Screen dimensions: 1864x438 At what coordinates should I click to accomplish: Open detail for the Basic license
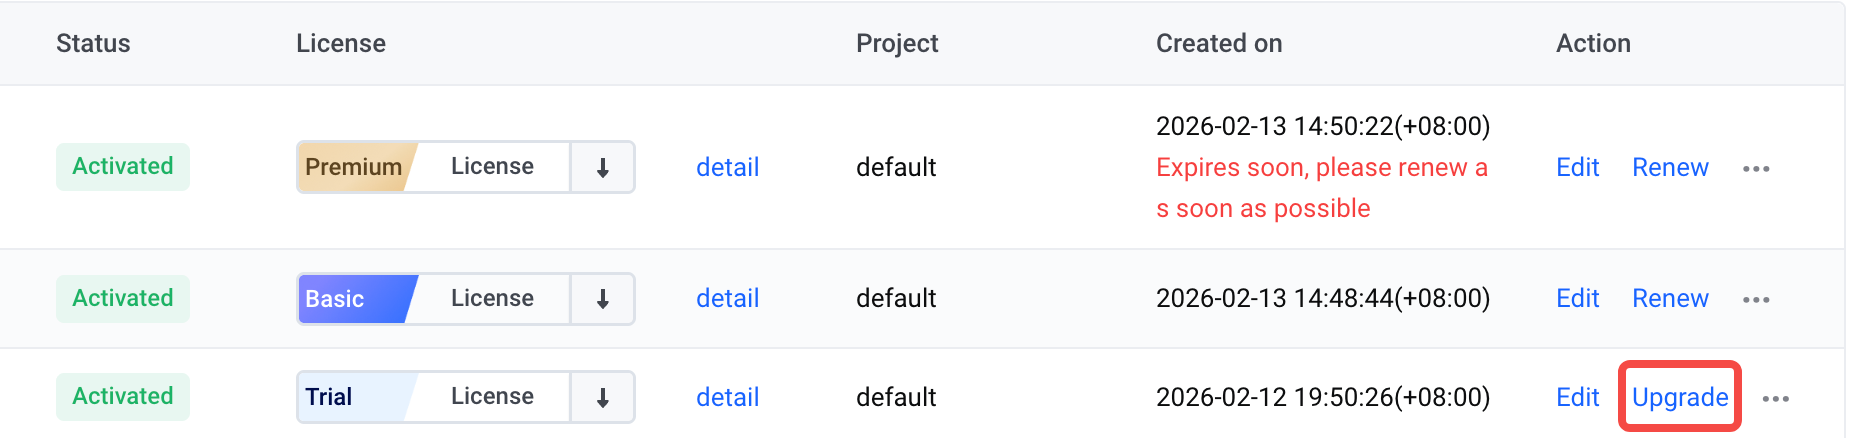click(x=727, y=298)
